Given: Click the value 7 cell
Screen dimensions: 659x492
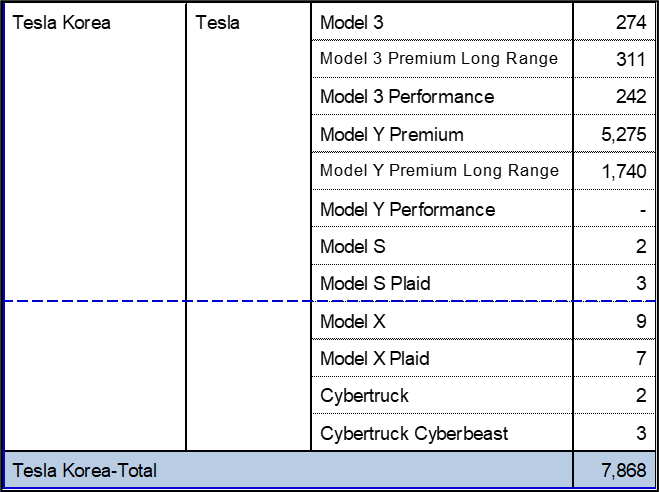Looking at the screenshot, I should pos(614,358).
